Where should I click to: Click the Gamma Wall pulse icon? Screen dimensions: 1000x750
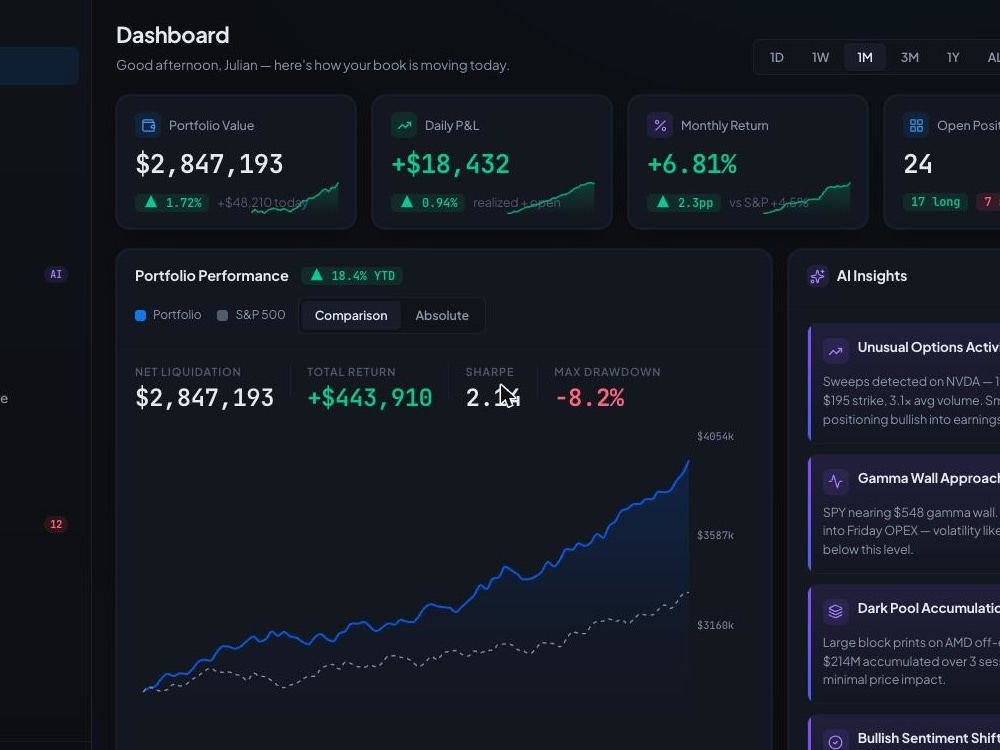click(835, 481)
